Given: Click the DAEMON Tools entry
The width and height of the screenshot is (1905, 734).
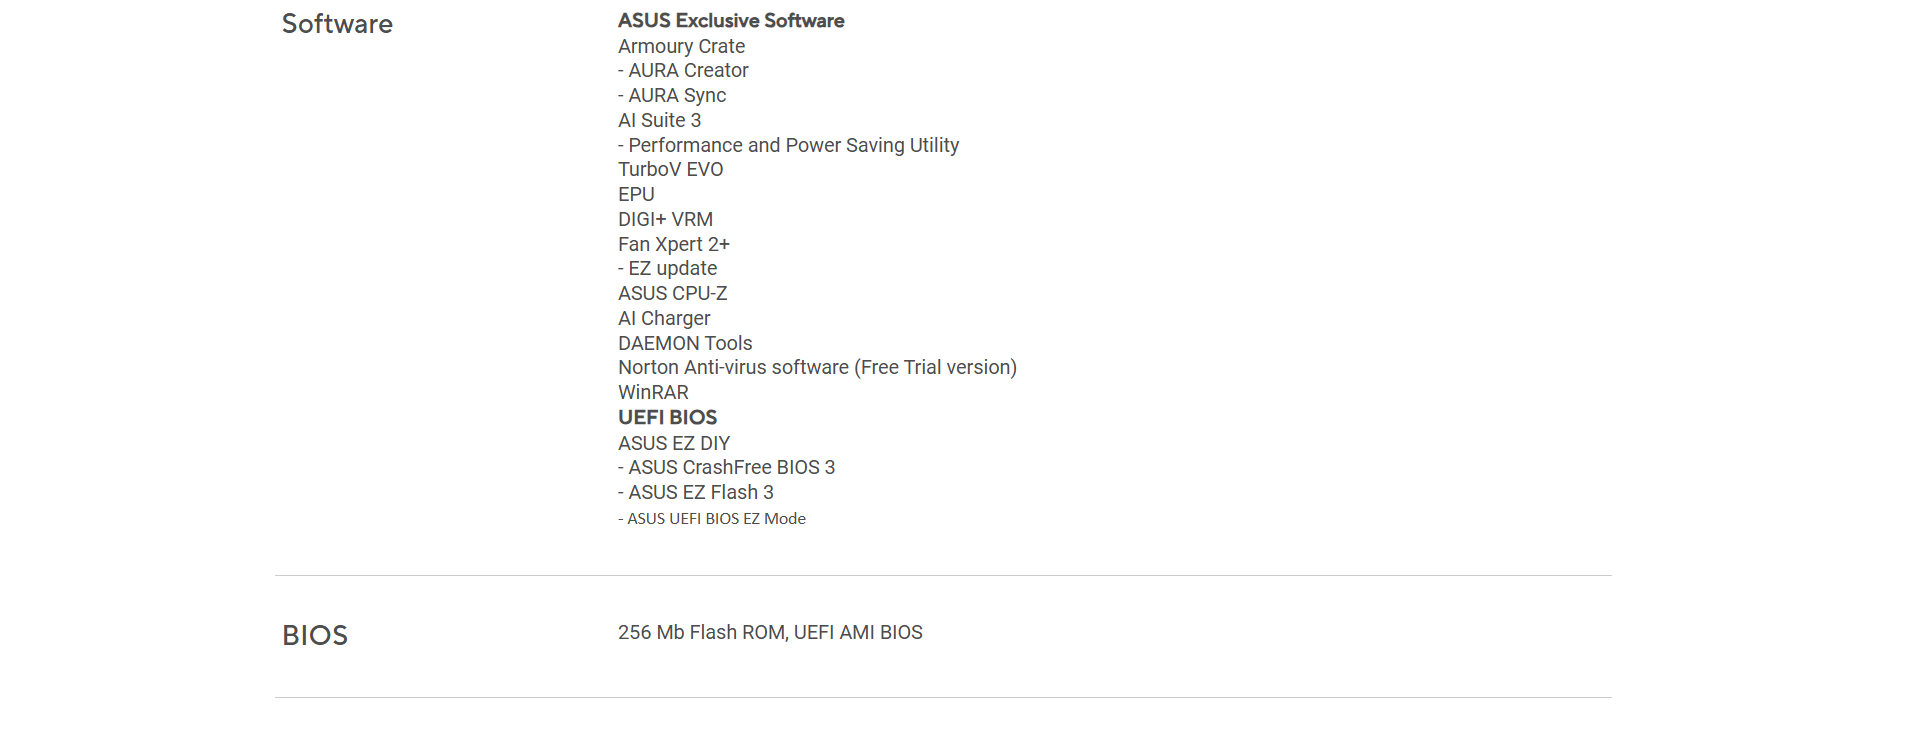Looking at the screenshot, I should 685,343.
